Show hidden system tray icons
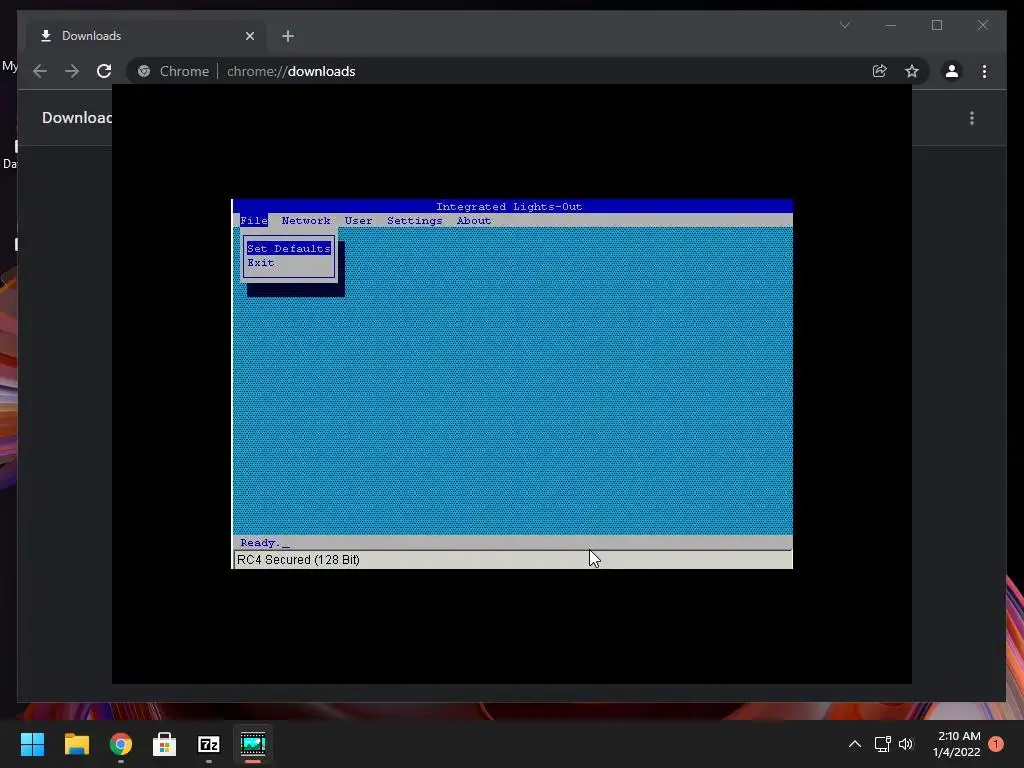The image size is (1024, 768). click(x=854, y=744)
